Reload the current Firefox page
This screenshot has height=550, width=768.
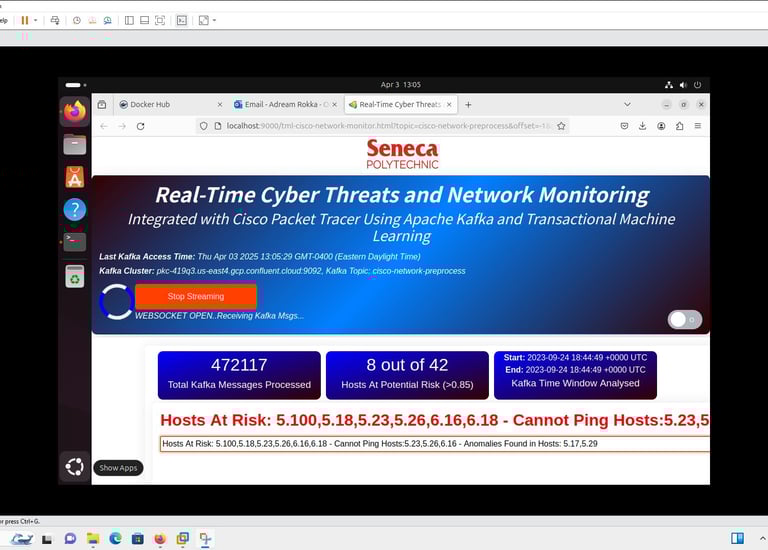[x=141, y=126]
